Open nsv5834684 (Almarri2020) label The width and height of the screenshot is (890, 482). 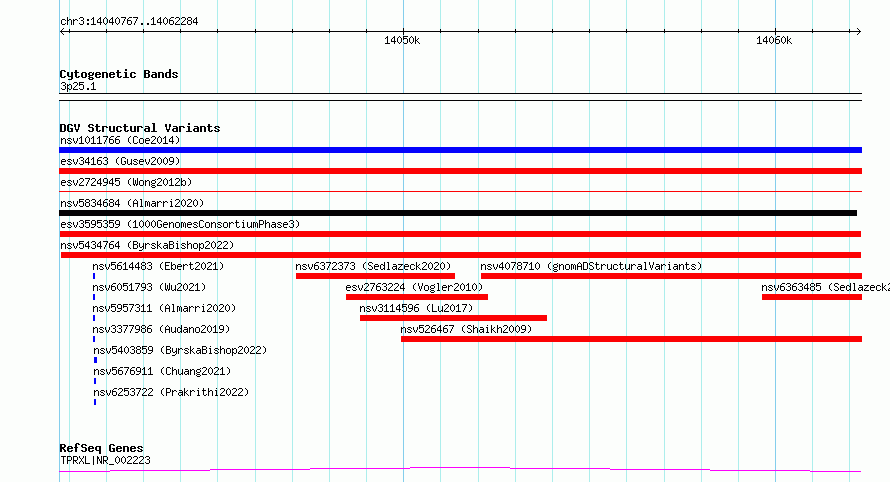[132, 203]
